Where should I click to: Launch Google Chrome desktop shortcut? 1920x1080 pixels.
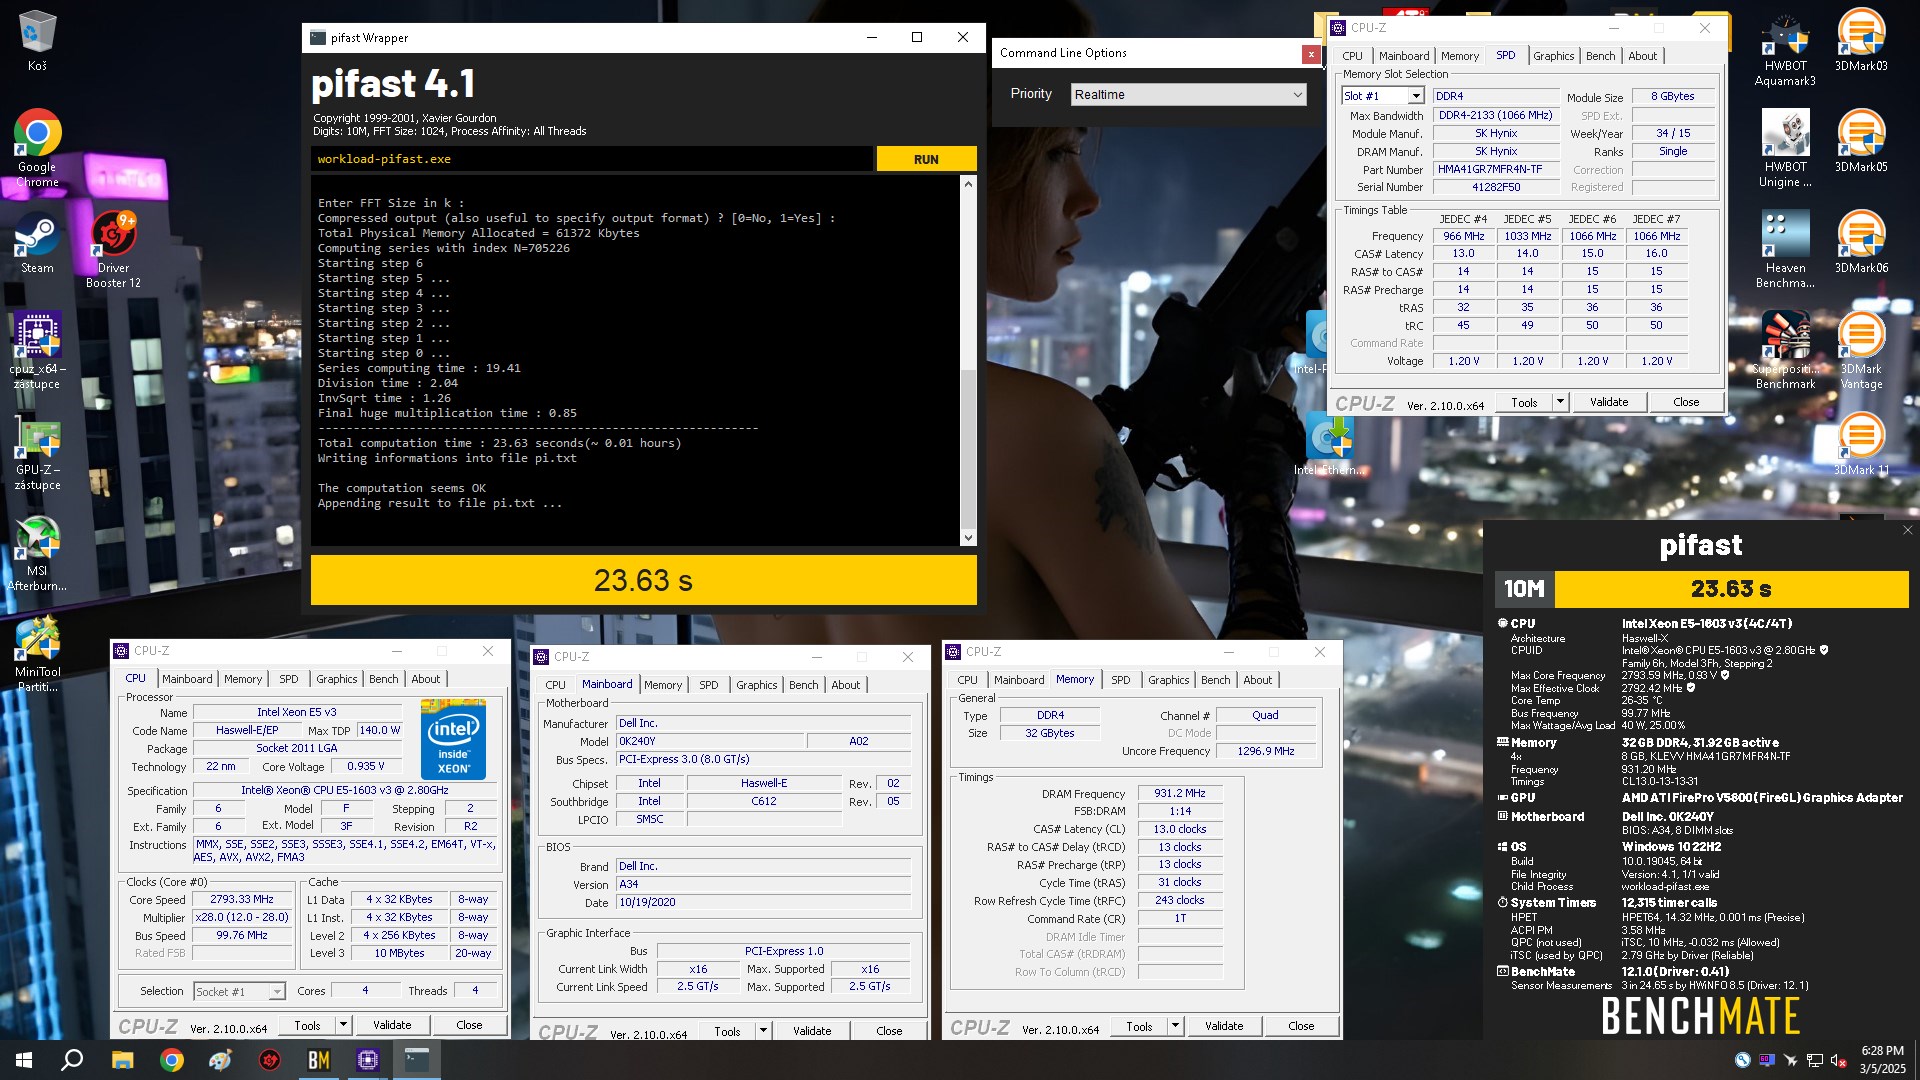click(37, 148)
